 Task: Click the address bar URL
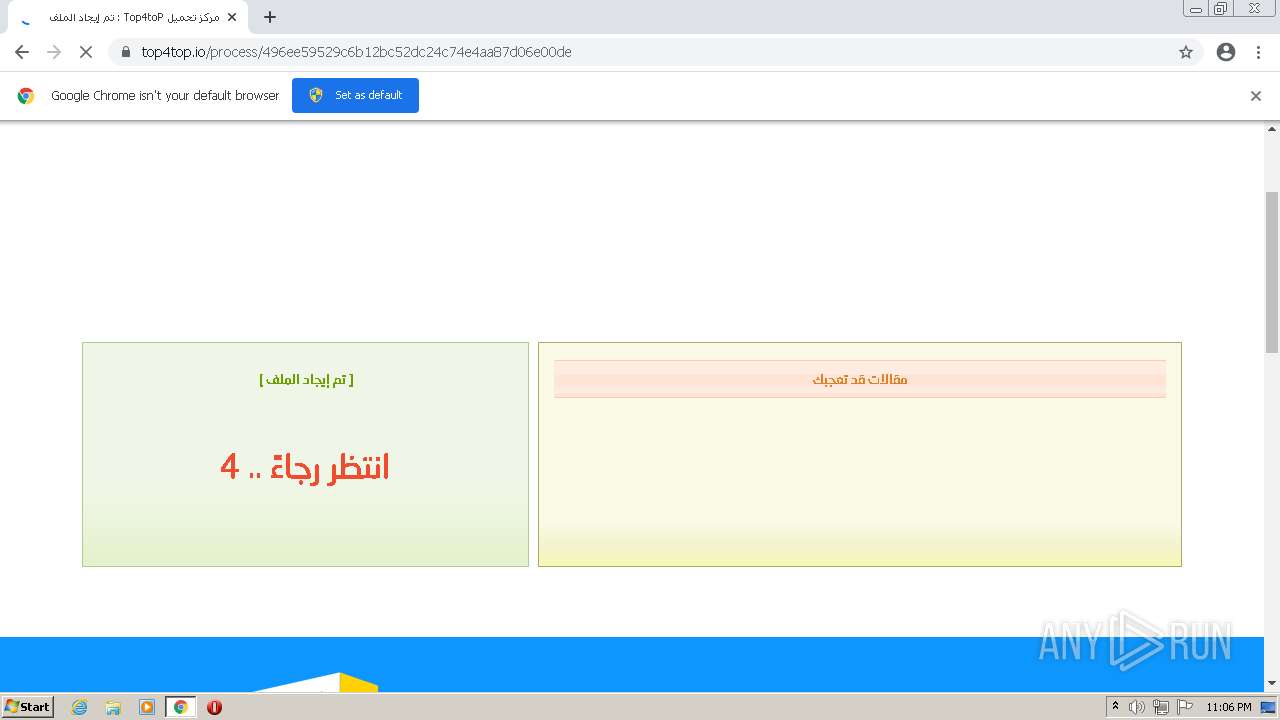(356, 52)
